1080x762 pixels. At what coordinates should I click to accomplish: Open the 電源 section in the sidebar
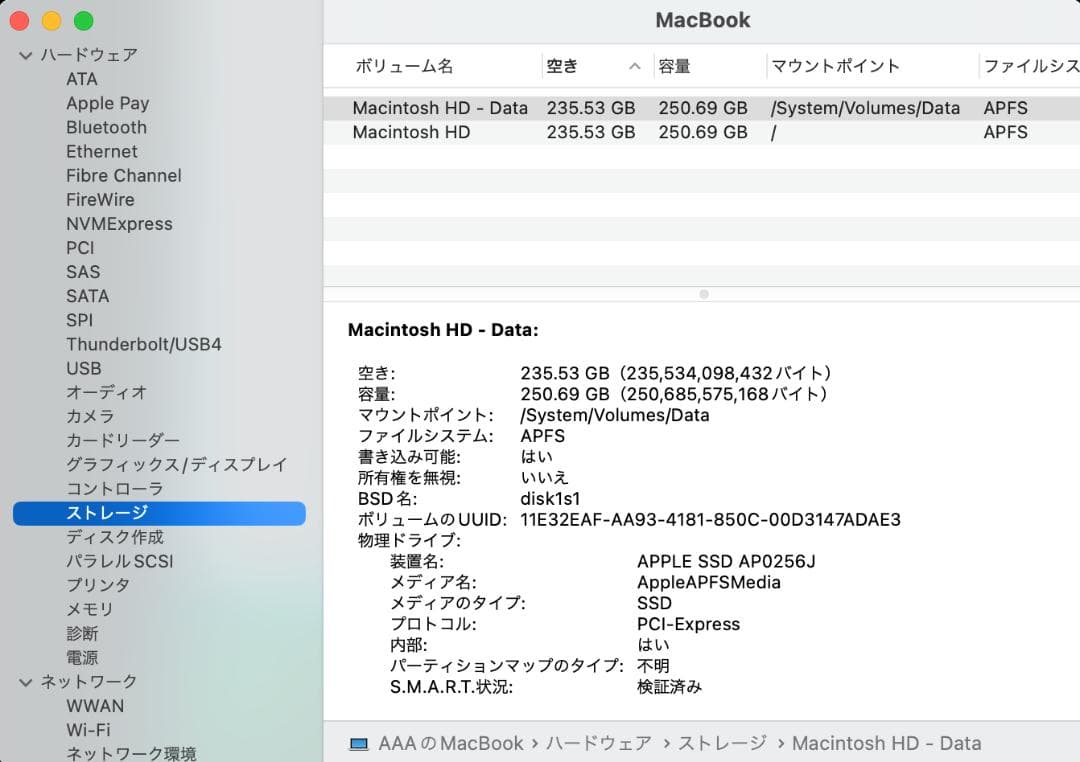click(81, 657)
